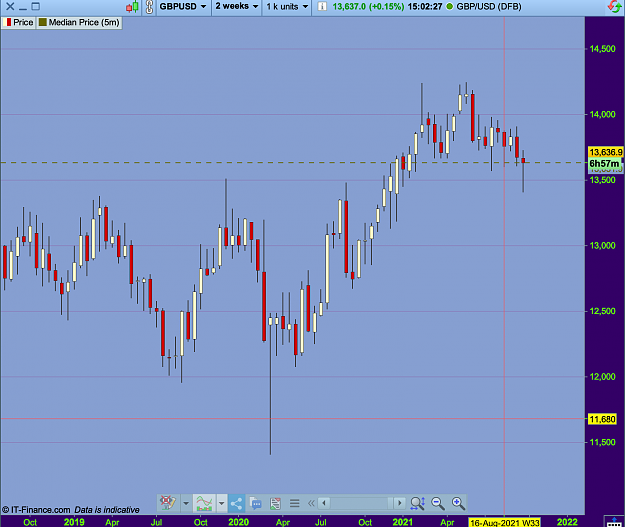Expand the indicators dropdown arrow

pyautogui.click(x=222, y=503)
